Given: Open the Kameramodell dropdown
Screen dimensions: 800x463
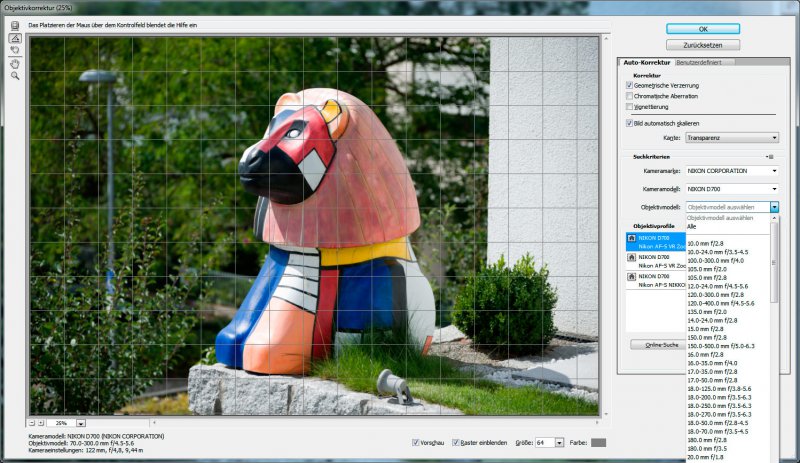Looking at the screenshot, I should point(732,189).
